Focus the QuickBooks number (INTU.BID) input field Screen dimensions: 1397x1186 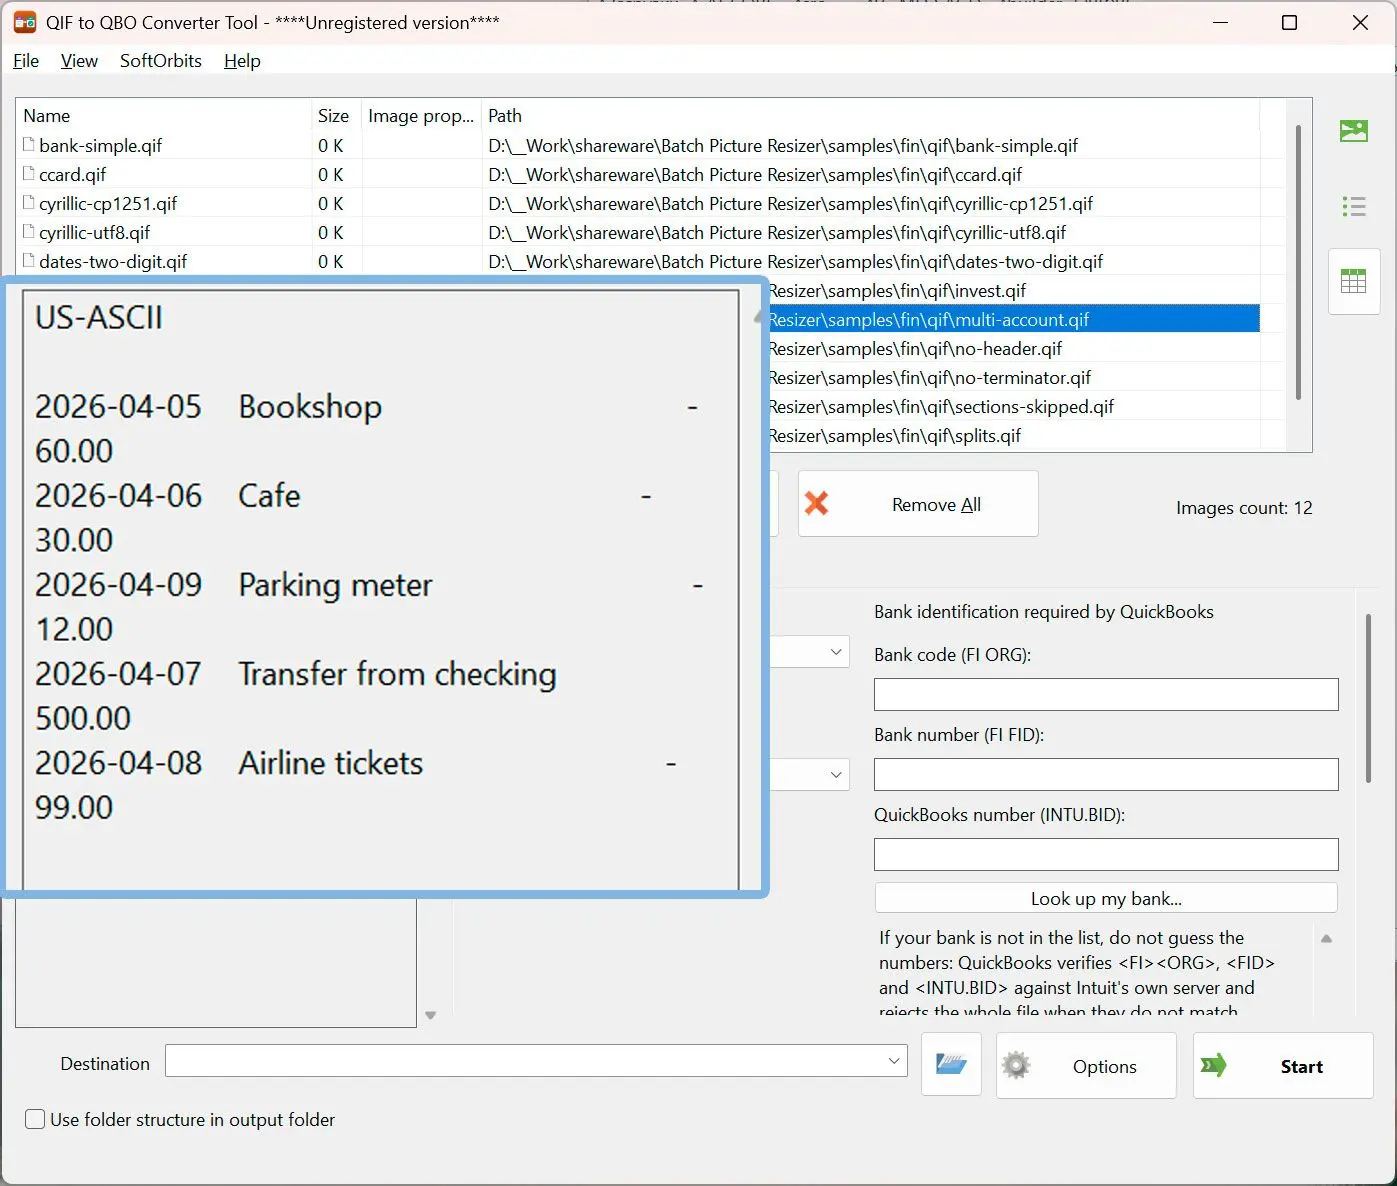[x=1106, y=855]
